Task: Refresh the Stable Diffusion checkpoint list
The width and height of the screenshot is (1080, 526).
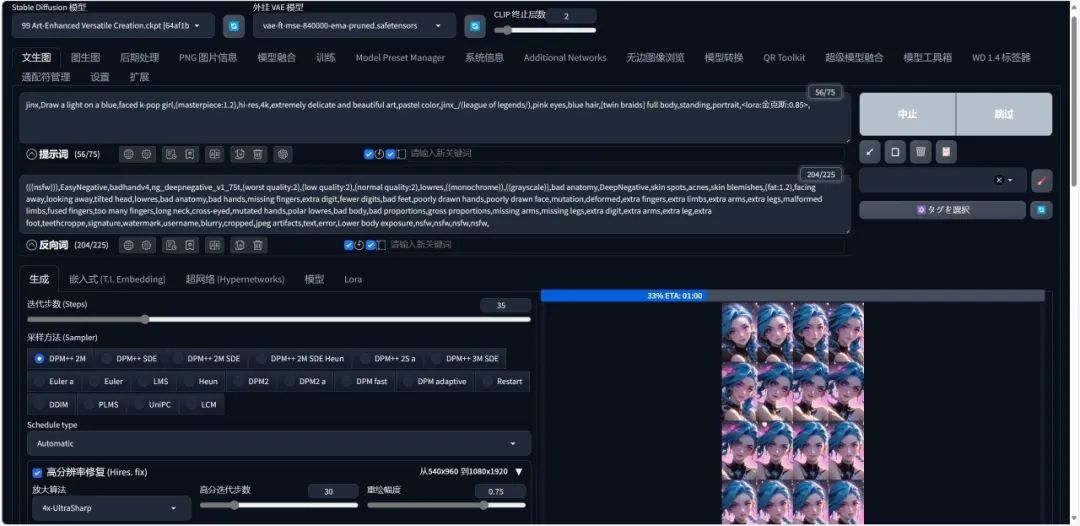Action: pos(234,26)
